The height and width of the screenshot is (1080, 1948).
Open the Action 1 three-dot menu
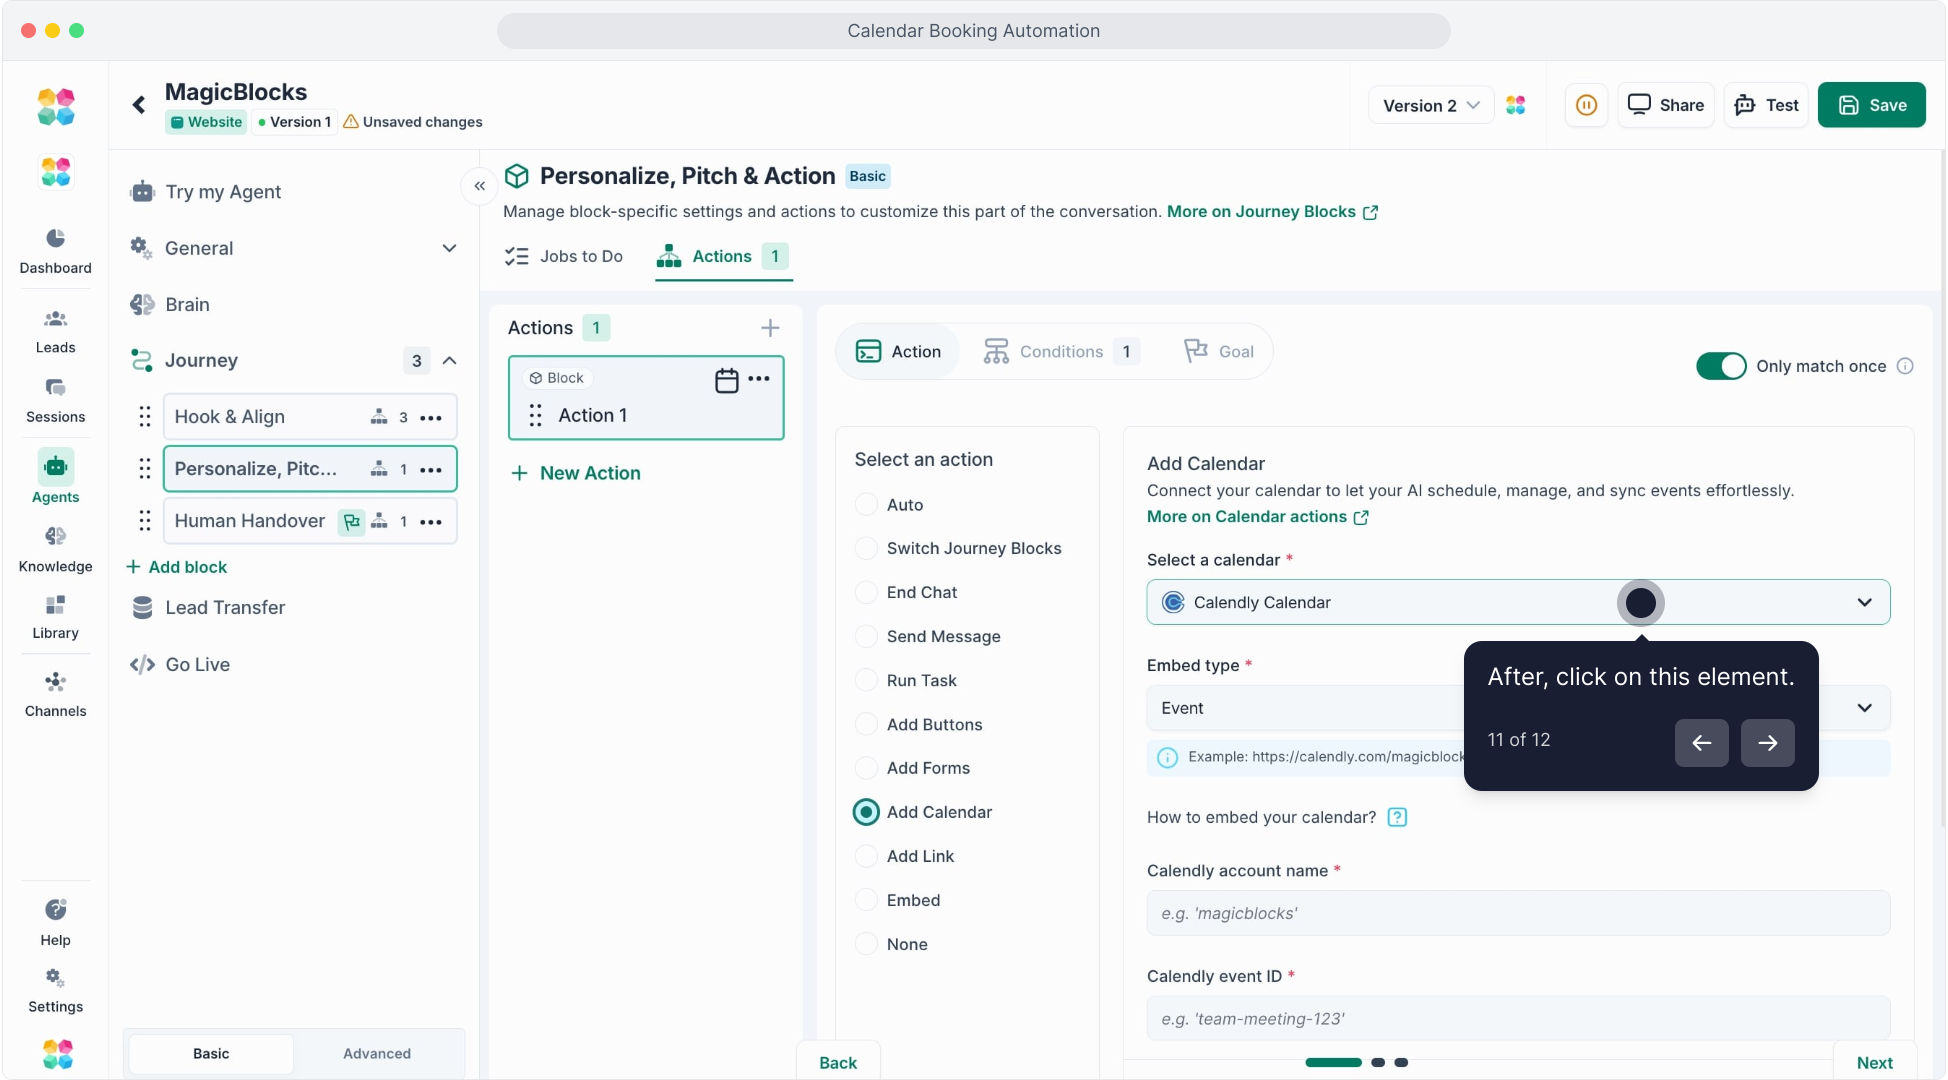click(x=759, y=378)
